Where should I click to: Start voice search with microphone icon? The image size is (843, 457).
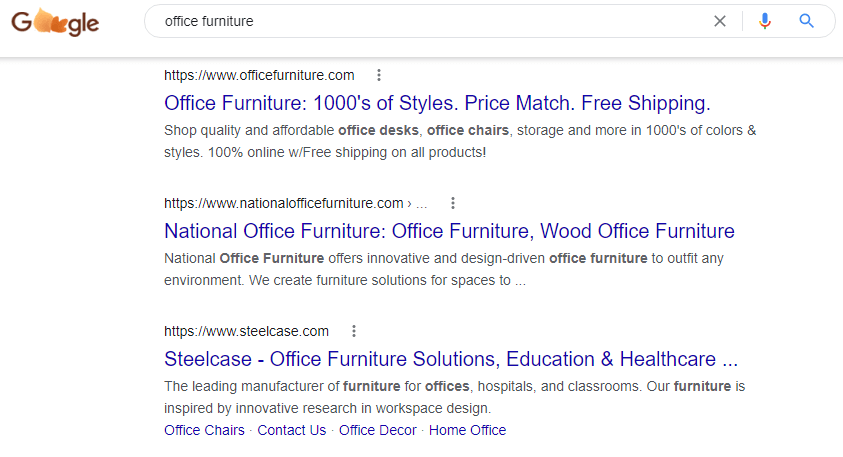coord(765,21)
